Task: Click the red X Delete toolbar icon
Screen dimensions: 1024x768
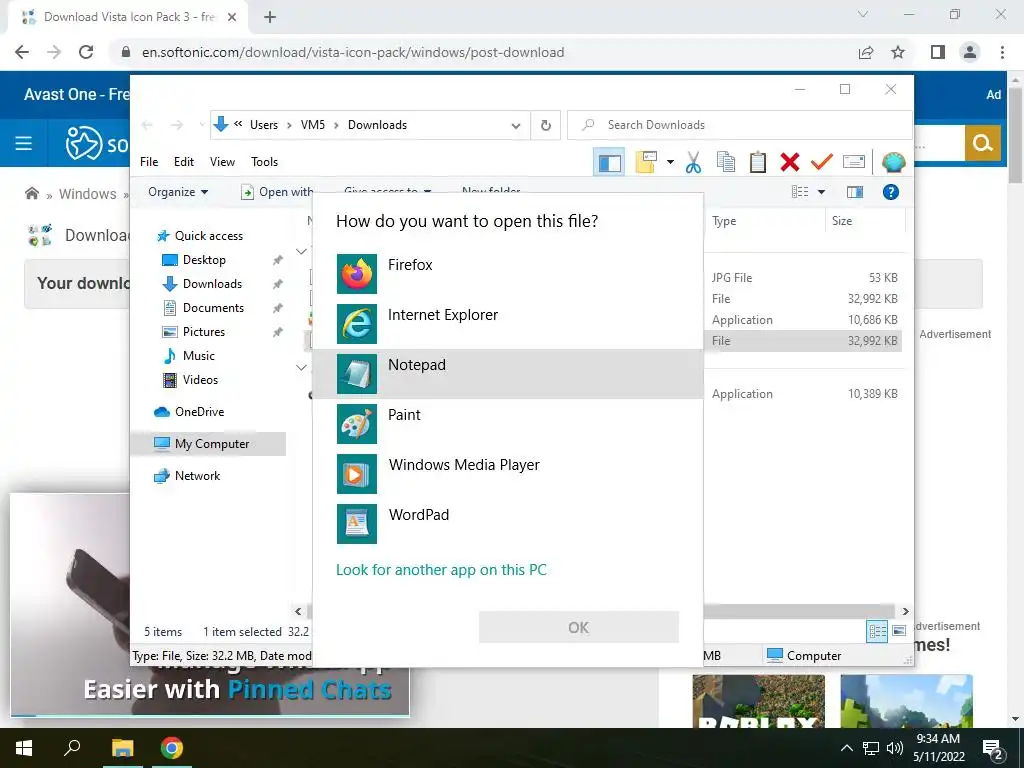Action: (790, 162)
